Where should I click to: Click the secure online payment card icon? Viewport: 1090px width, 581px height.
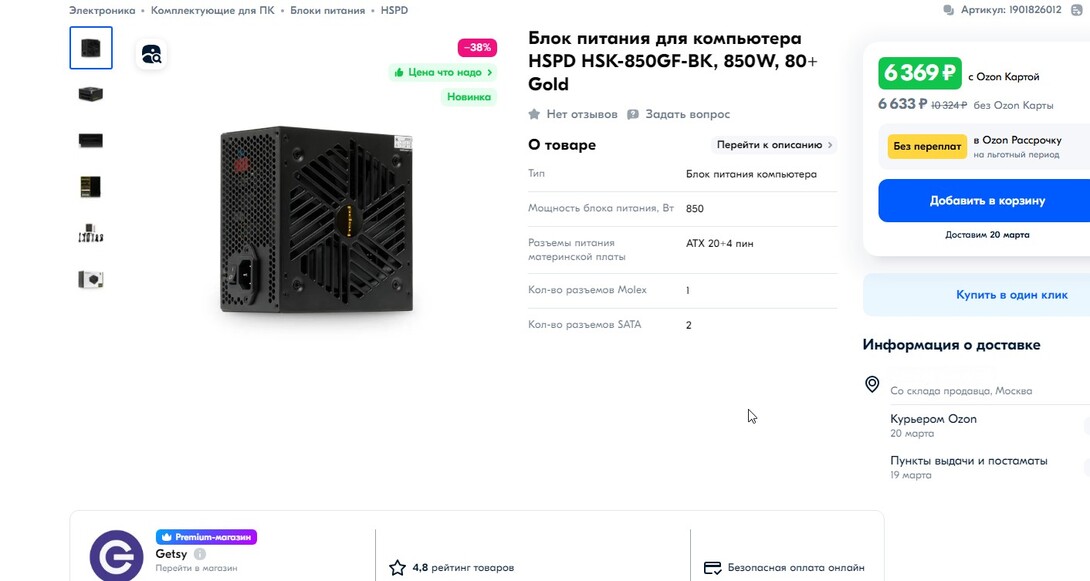pyautogui.click(x=713, y=568)
